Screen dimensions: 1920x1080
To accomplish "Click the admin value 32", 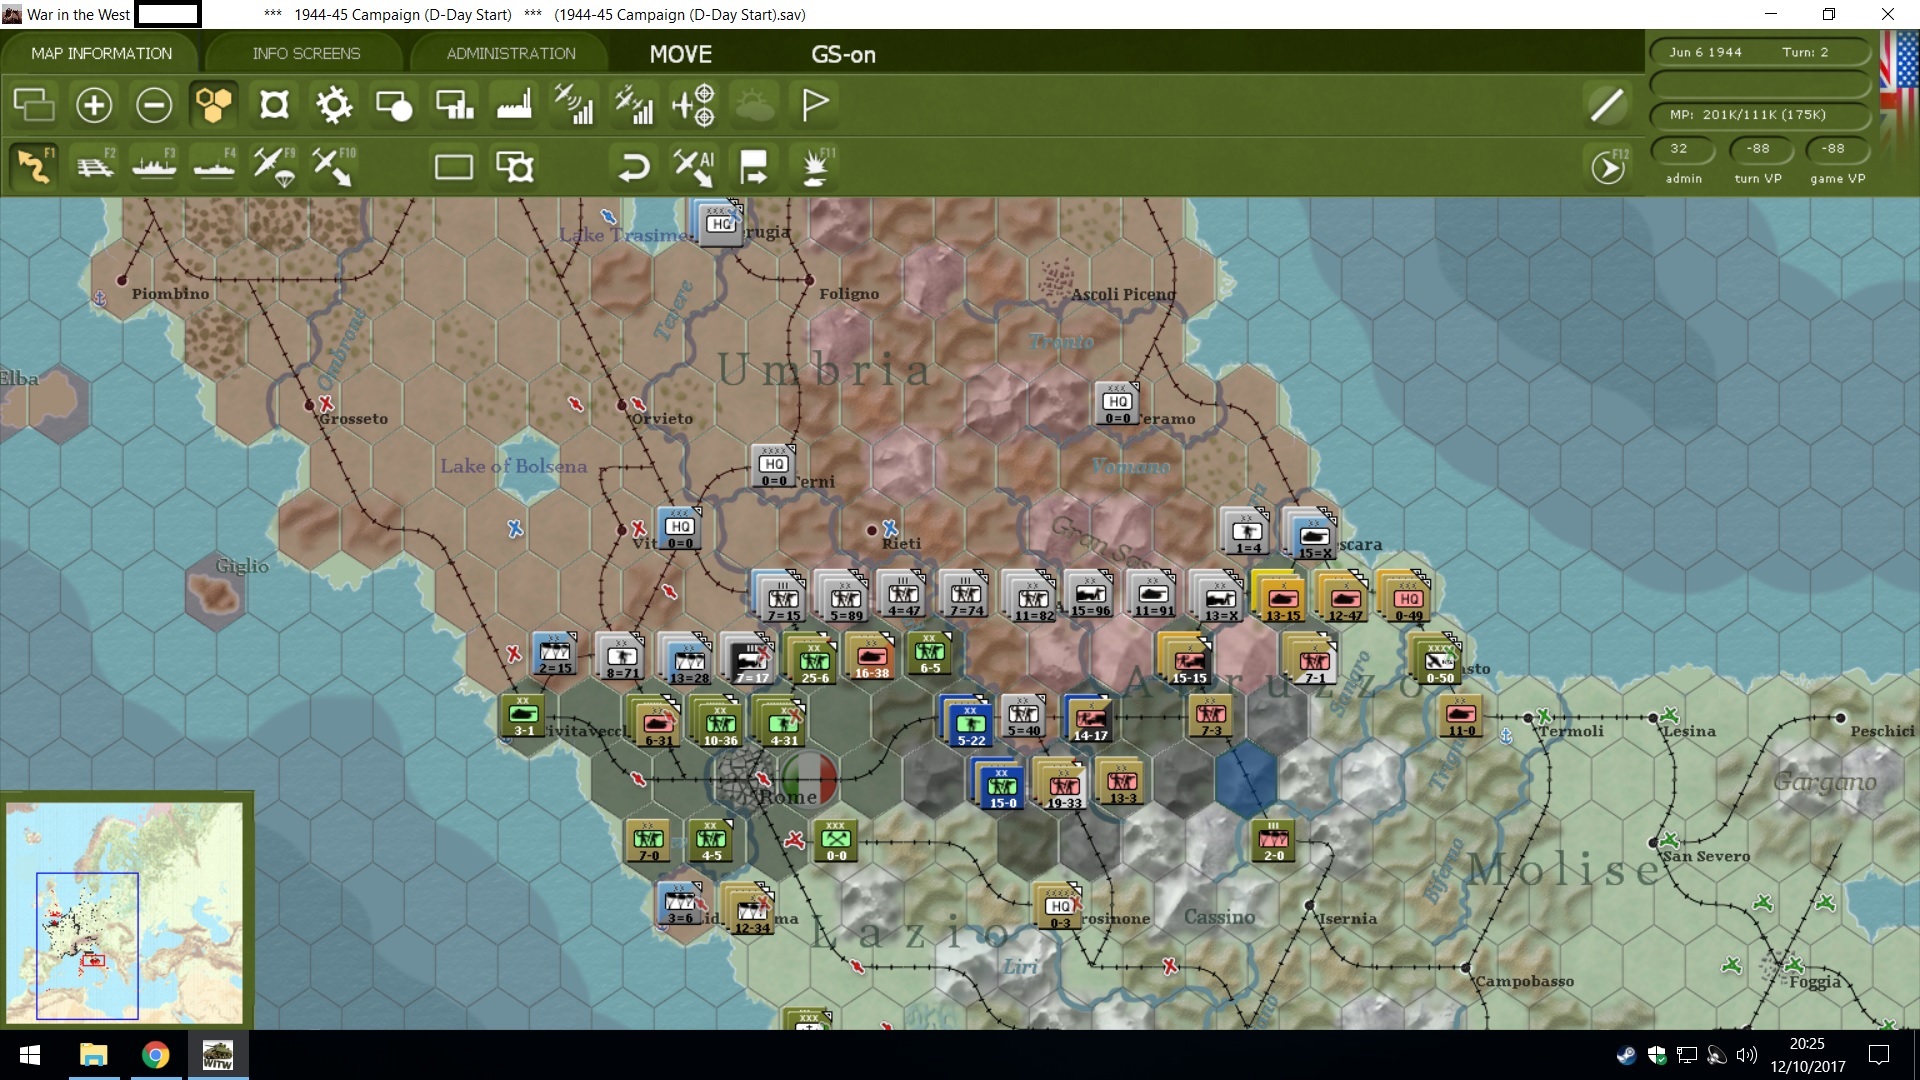I will (1683, 148).
